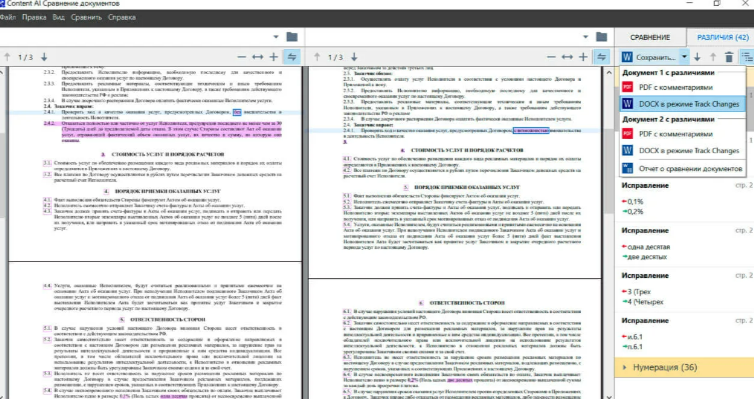Toggle synchronized scrolling in left pane

coord(292,57)
